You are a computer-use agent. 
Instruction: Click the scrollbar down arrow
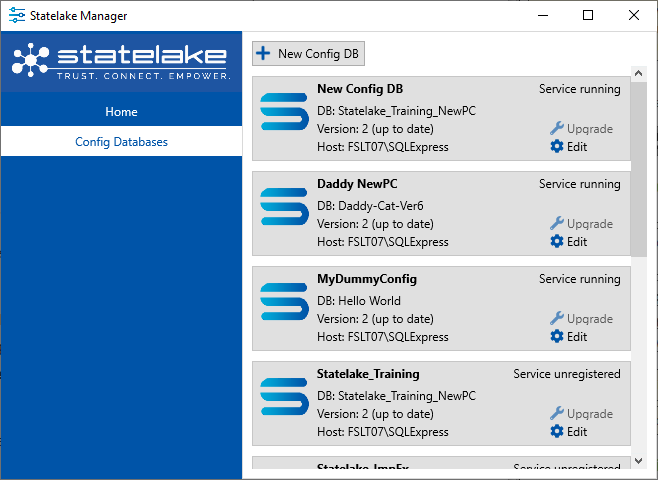pos(639,461)
